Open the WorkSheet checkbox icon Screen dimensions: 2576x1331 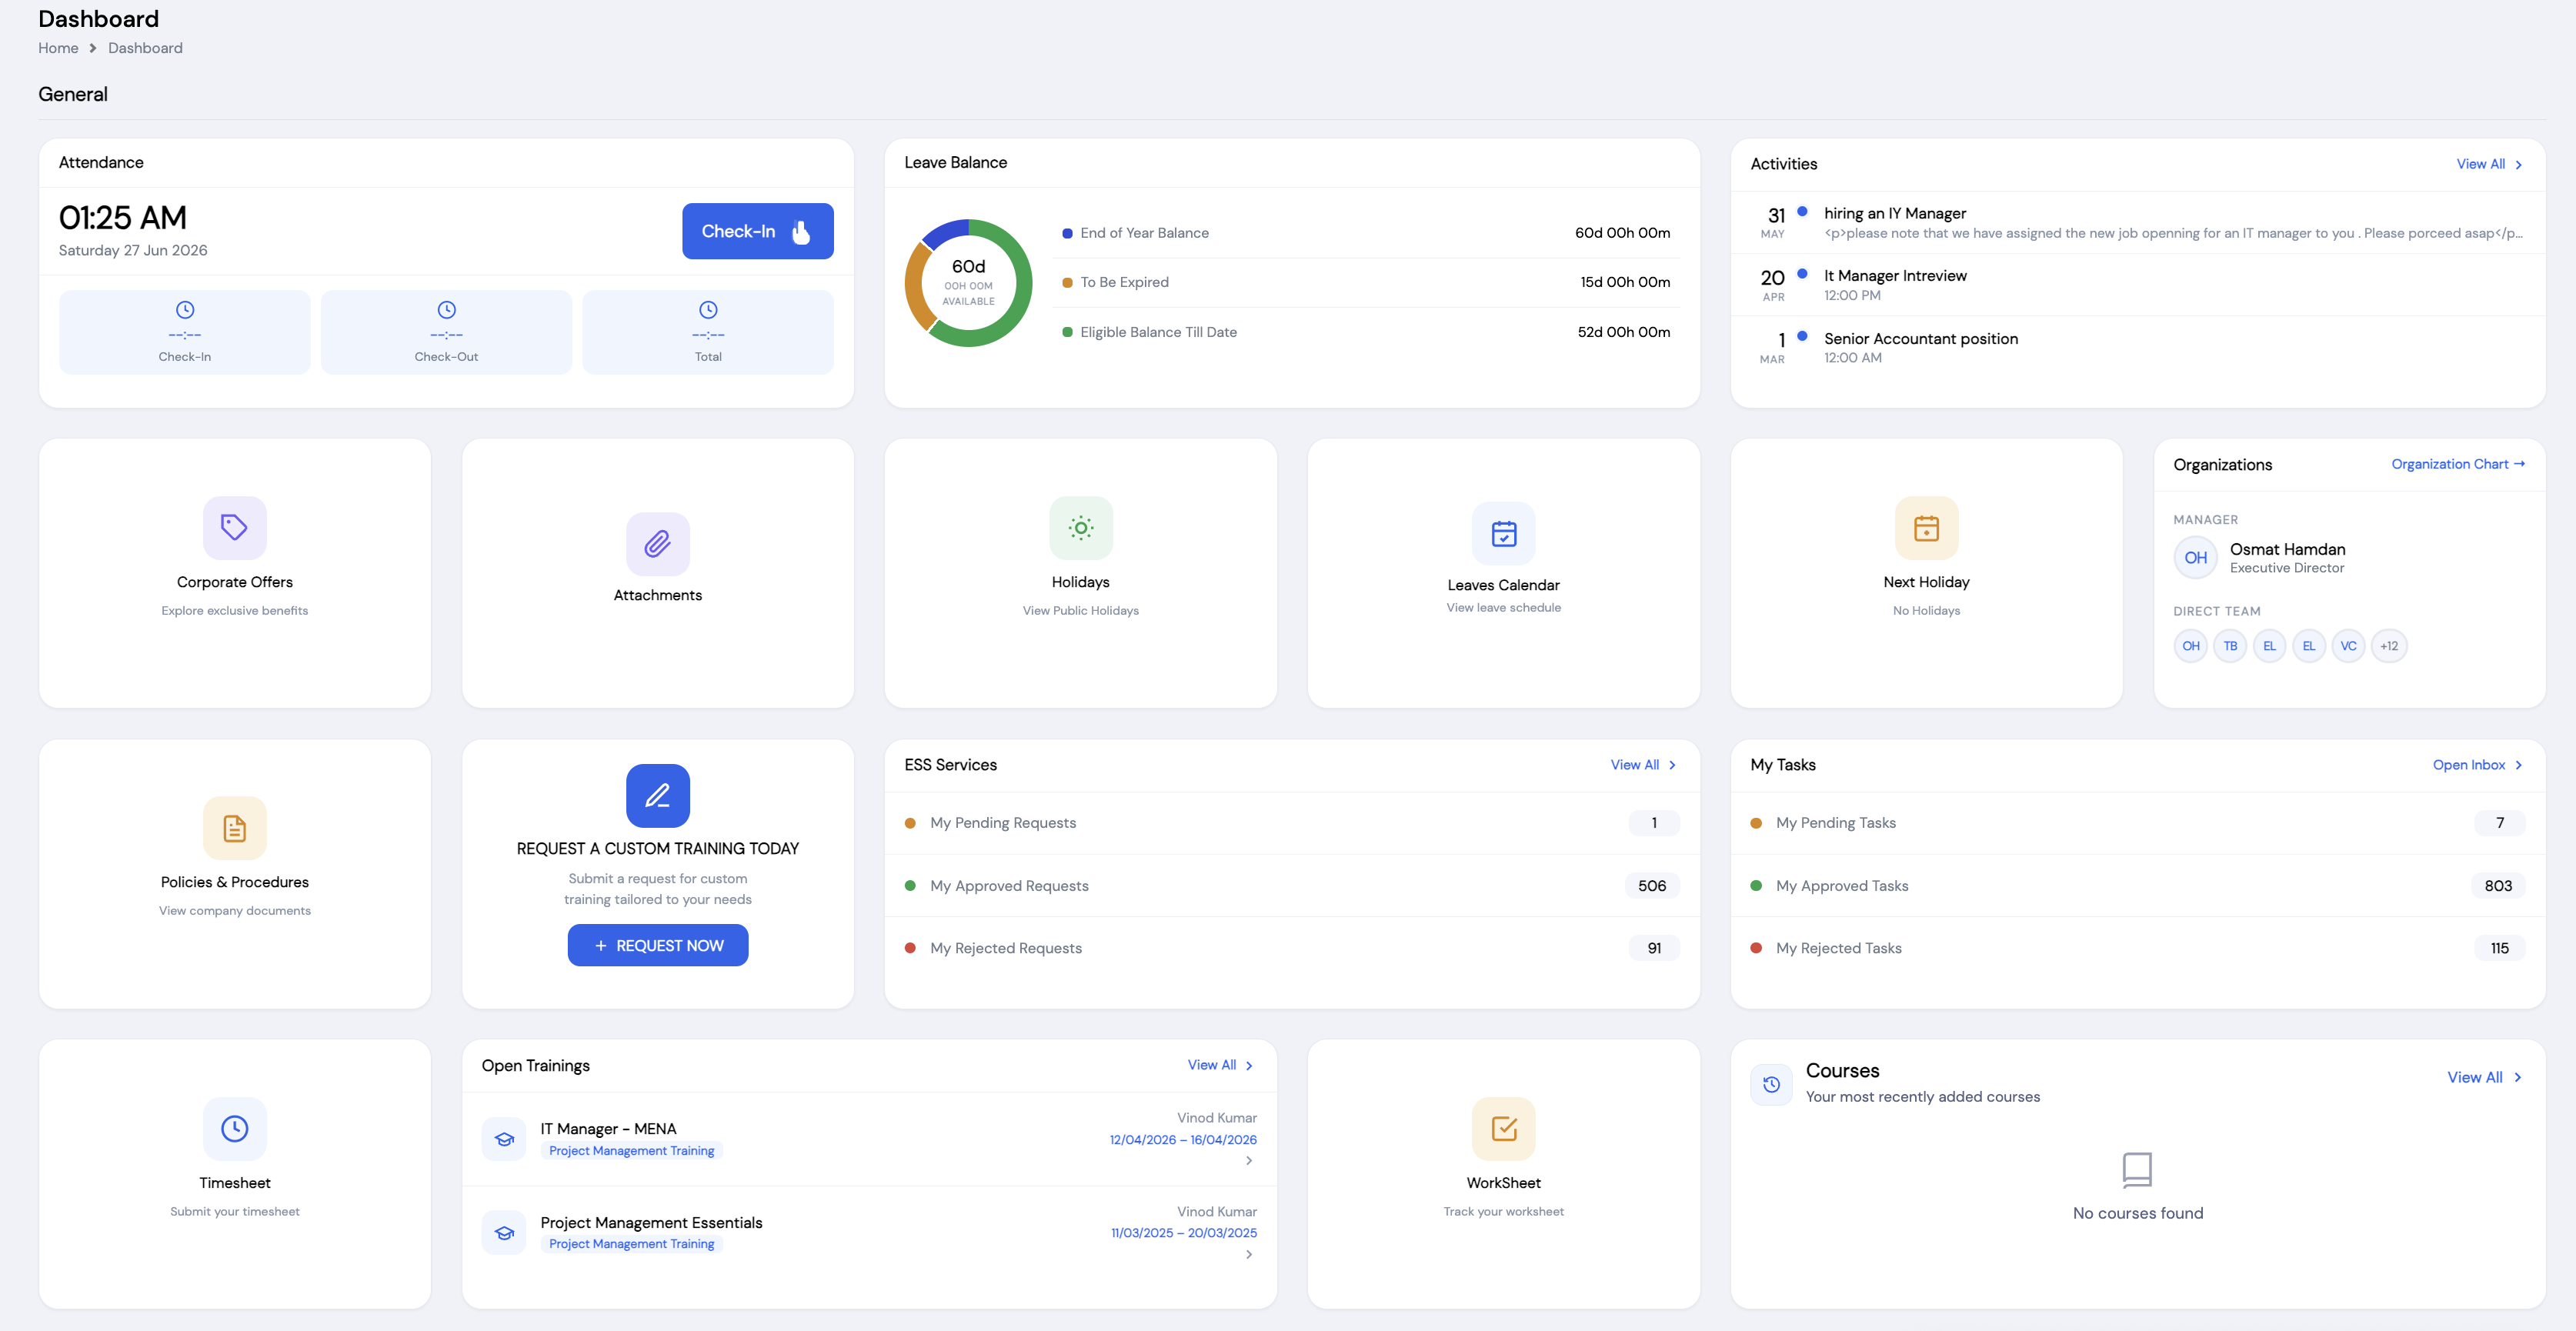(x=1503, y=1128)
